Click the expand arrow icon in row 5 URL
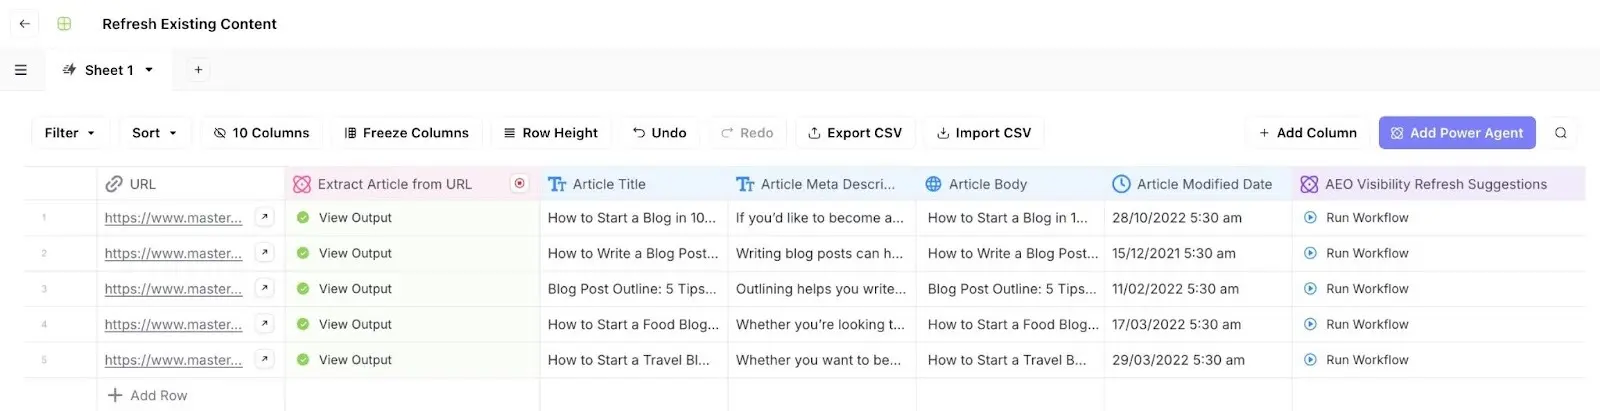Viewport: 1600px width, 411px height. (x=264, y=359)
